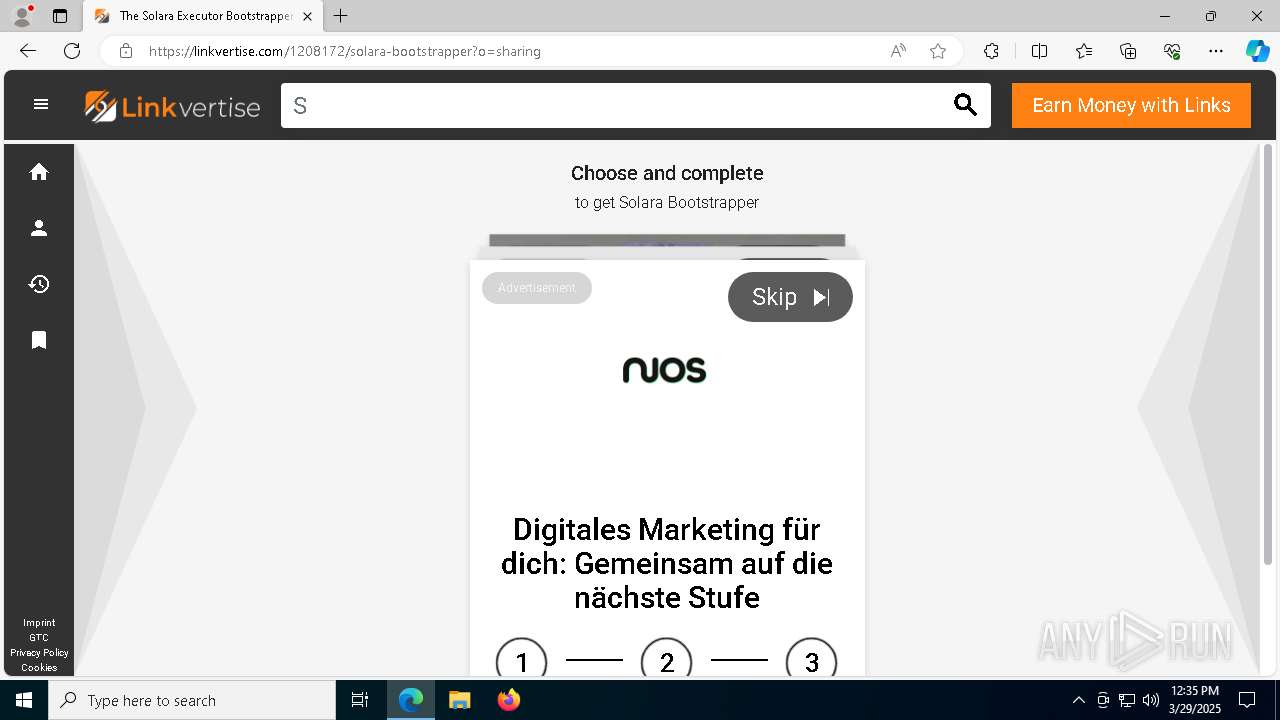Open the Edge profile icon
Image resolution: width=1280 pixels, height=720 pixels.
tap(22, 16)
